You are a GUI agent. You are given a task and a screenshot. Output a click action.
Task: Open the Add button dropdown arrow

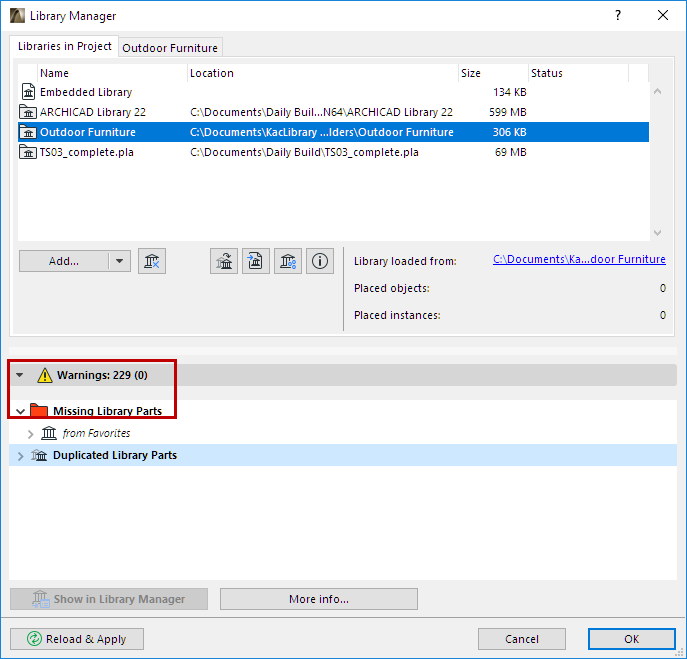[119, 261]
